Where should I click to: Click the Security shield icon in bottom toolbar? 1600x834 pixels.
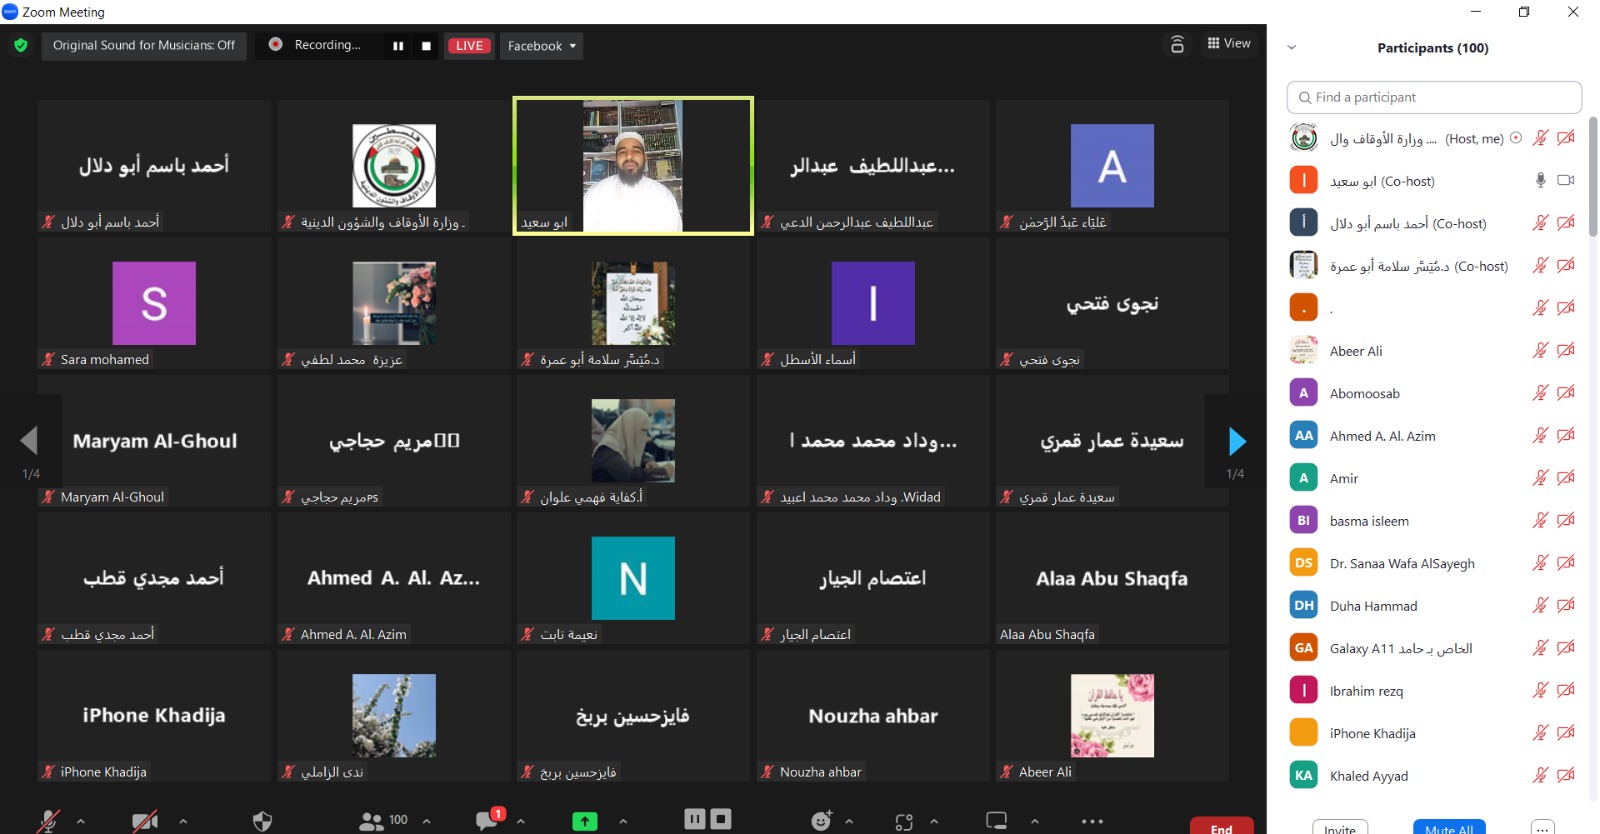(x=262, y=821)
